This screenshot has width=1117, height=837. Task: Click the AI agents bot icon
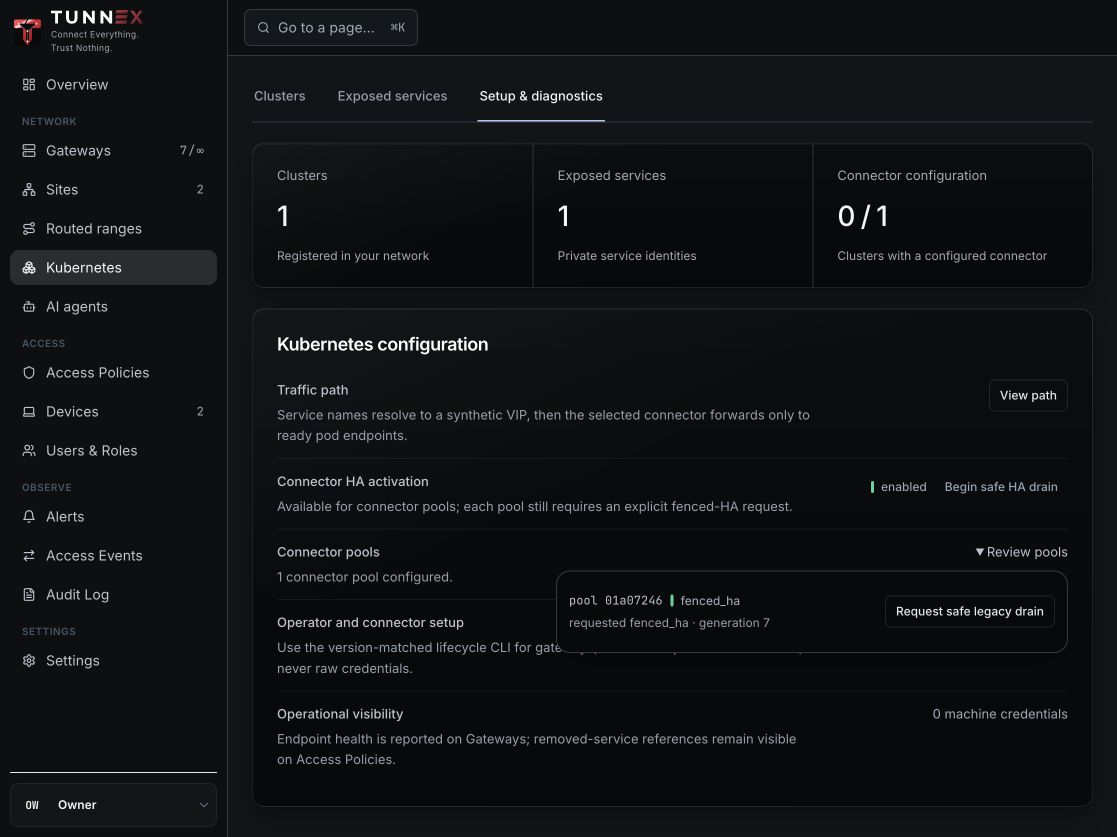click(28, 307)
